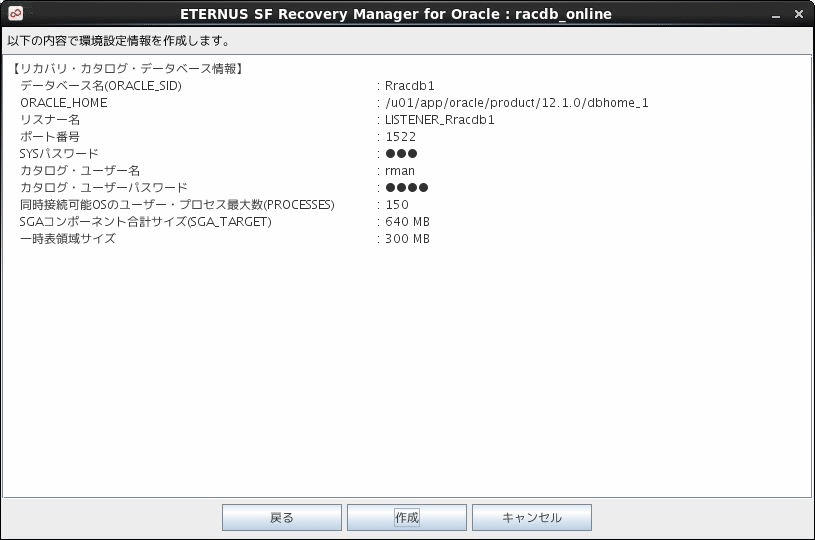Select the database name value Rracdb1
Screen dimensions: 815x540
coord(410,86)
